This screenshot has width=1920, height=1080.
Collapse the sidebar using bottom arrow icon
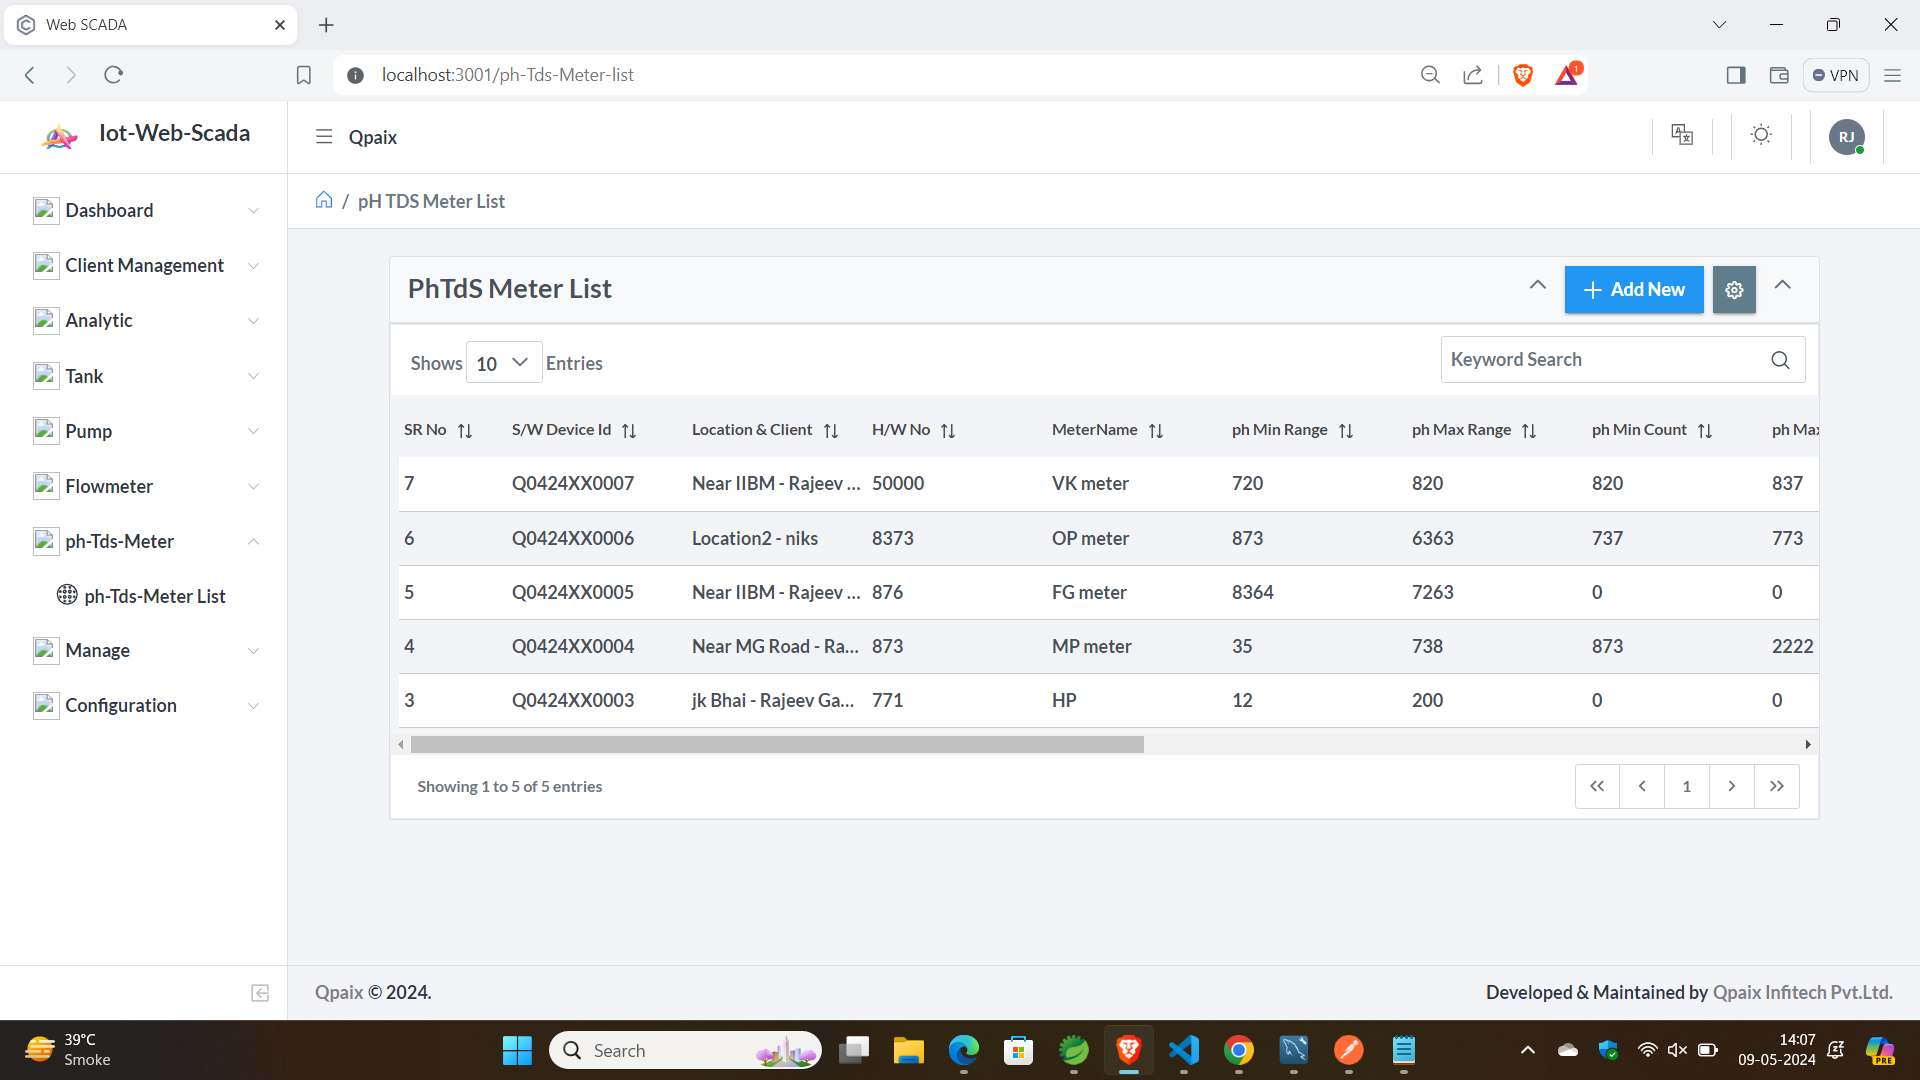pyautogui.click(x=260, y=993)
